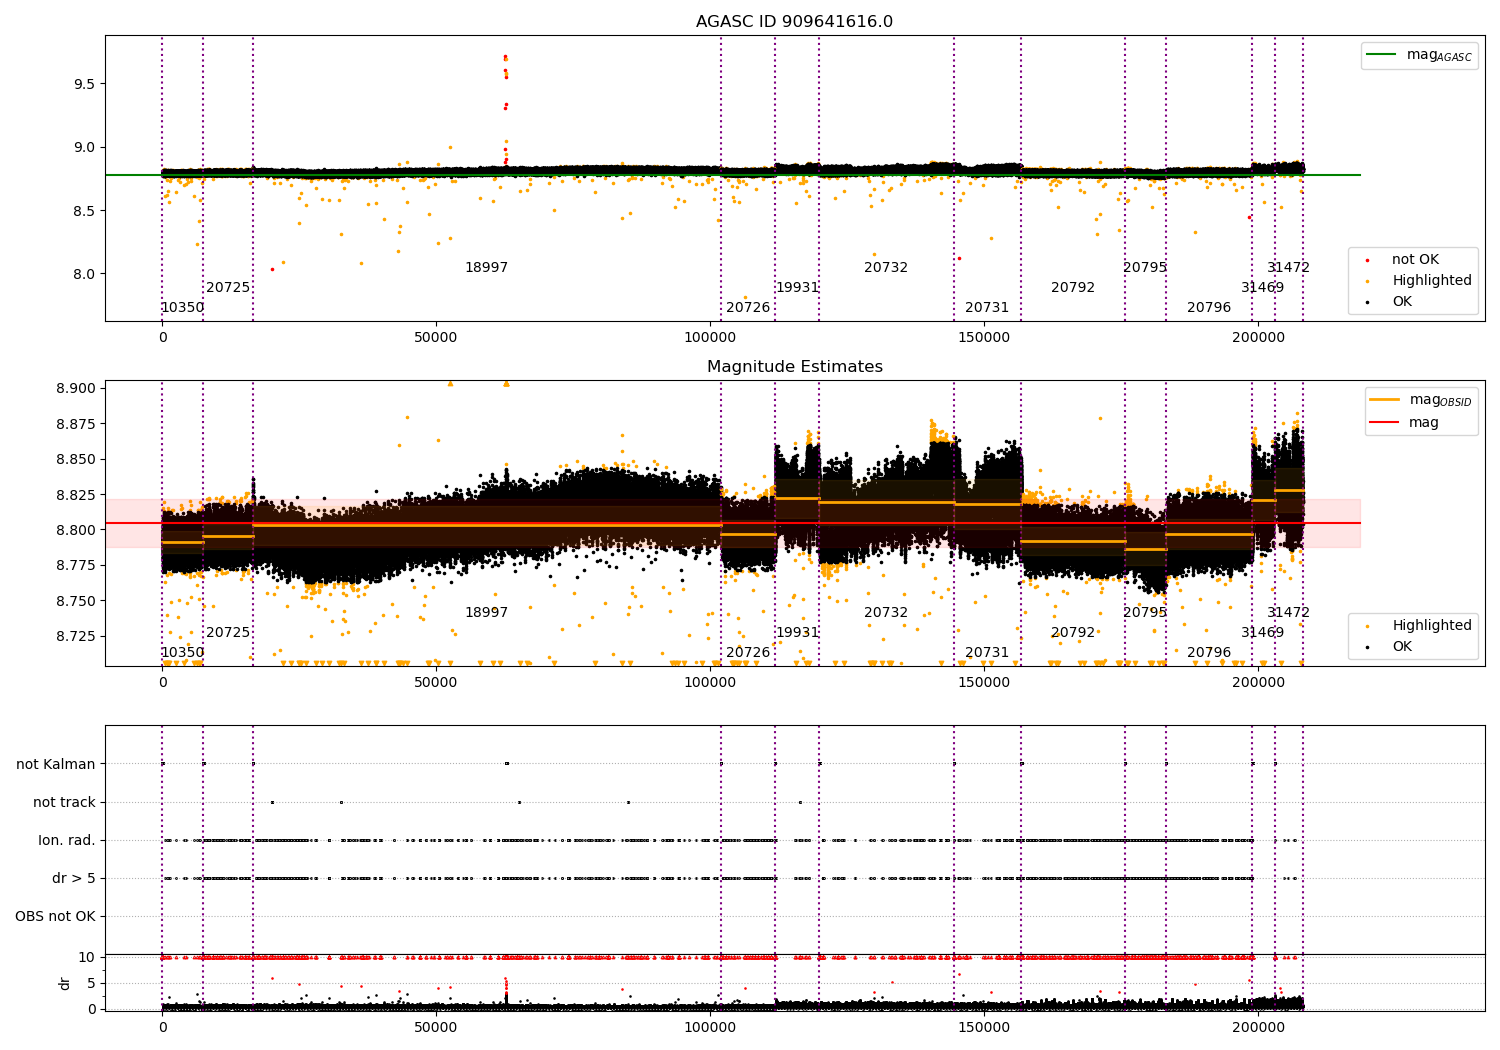1500x1050 pixels.
Task: Click the 8.800 y-axis tick label
Action: (x=76, y=530)
